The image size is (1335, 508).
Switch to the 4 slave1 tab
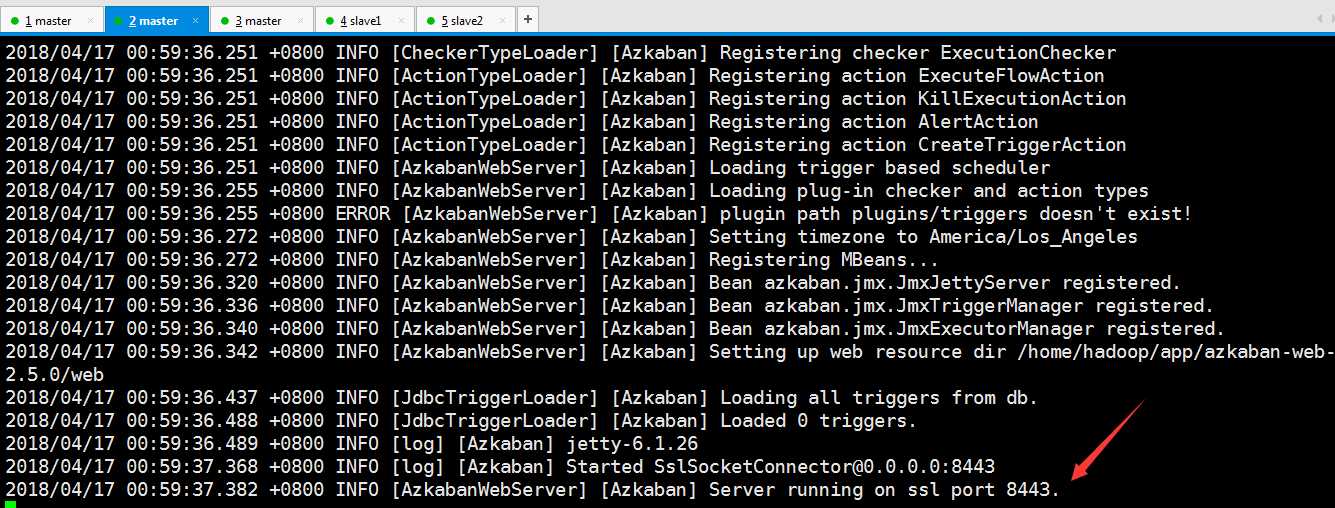pos(364,20)
